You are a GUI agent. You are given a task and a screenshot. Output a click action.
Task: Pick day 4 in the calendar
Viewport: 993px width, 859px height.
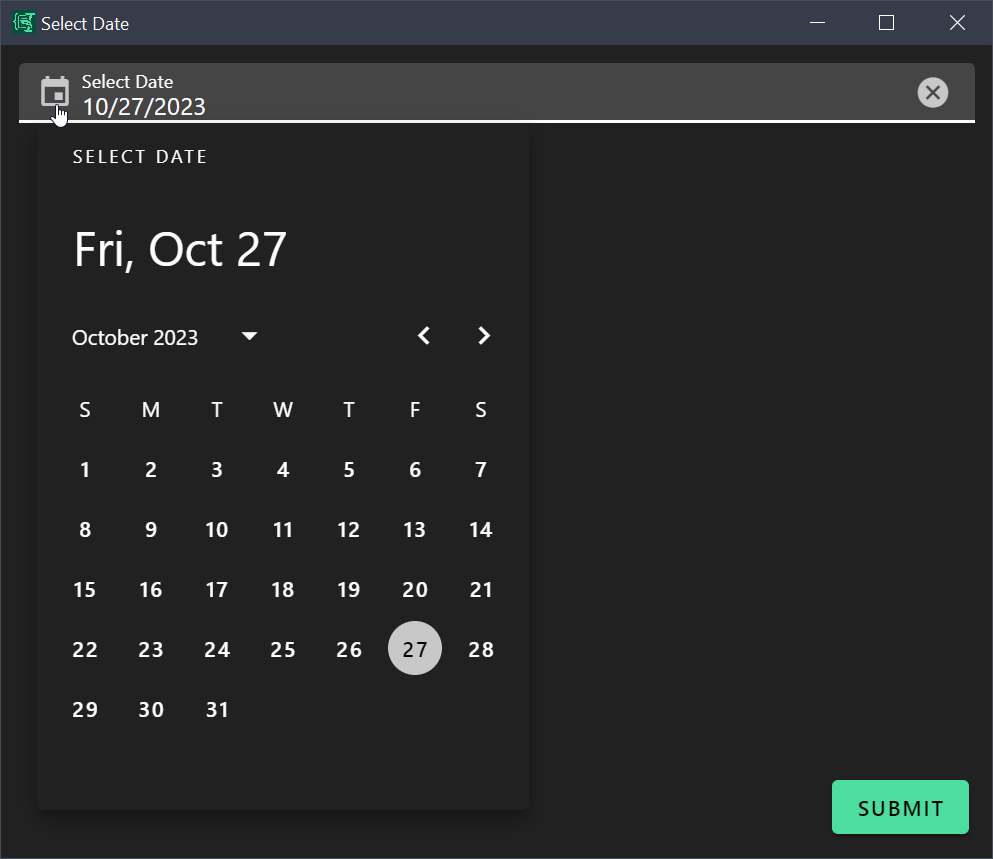point(283,470)
